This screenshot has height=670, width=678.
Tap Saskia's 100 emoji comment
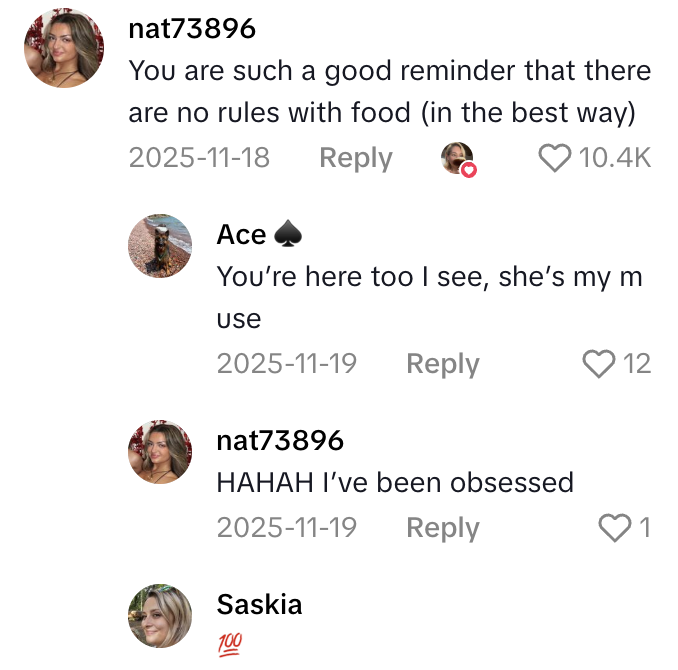229,641
